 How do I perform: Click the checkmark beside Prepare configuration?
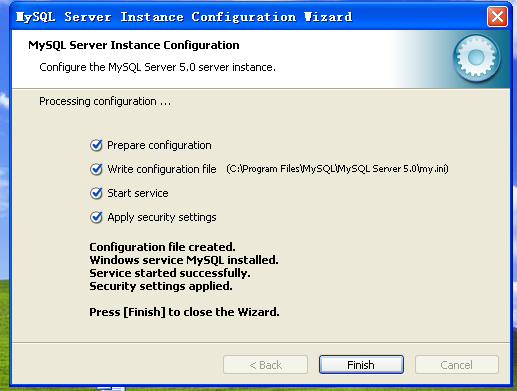pyautogui.click(x=96, y=145)
